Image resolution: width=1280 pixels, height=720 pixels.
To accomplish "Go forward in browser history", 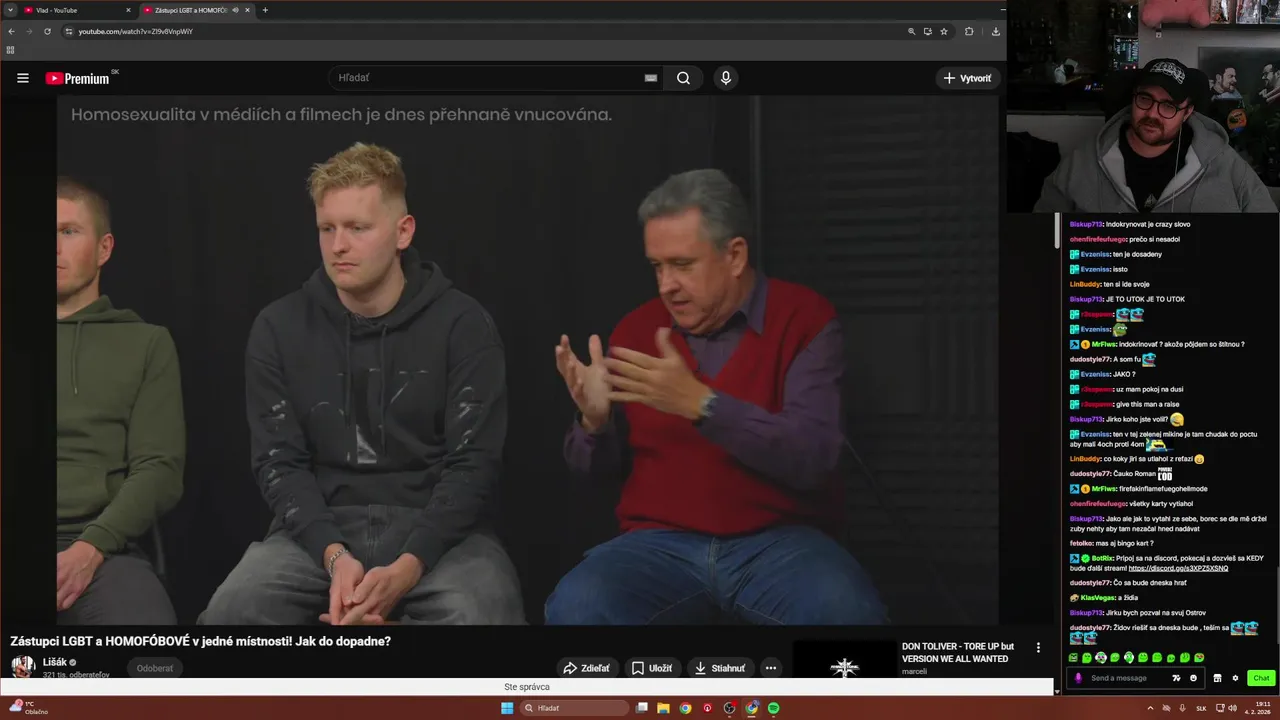I will (x=29, y=31).
